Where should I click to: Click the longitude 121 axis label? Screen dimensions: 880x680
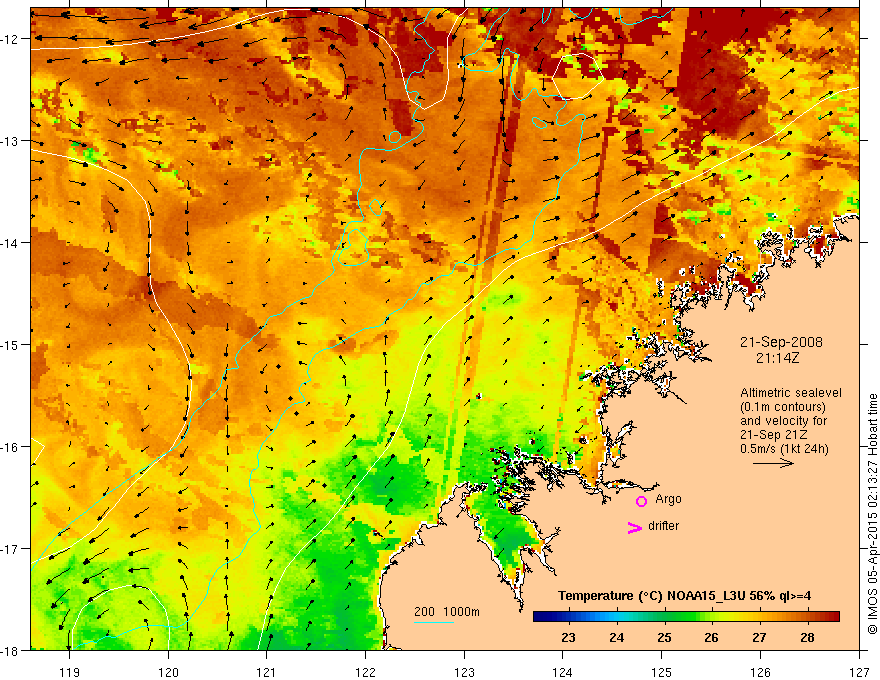(267, 672)
